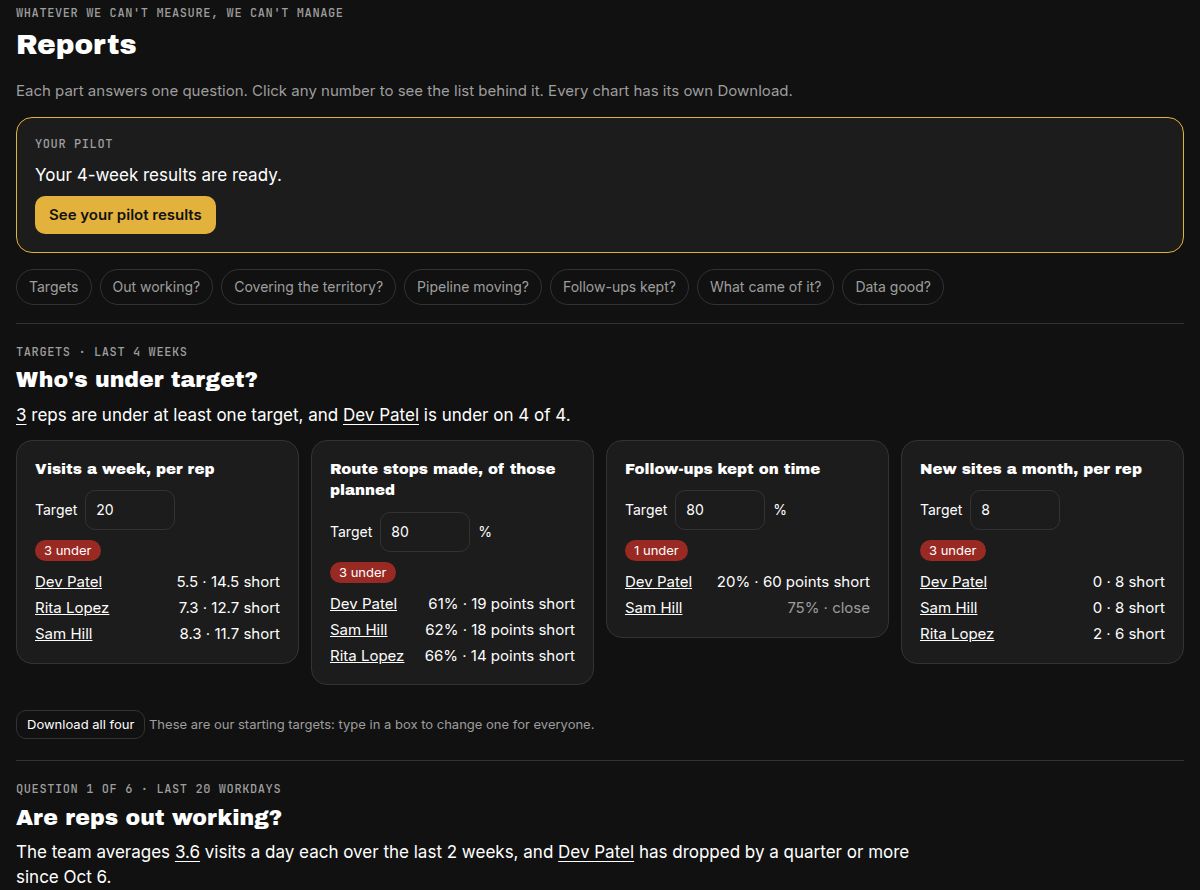Click '20% · 60 points short' value

click(x=793, y=582)
